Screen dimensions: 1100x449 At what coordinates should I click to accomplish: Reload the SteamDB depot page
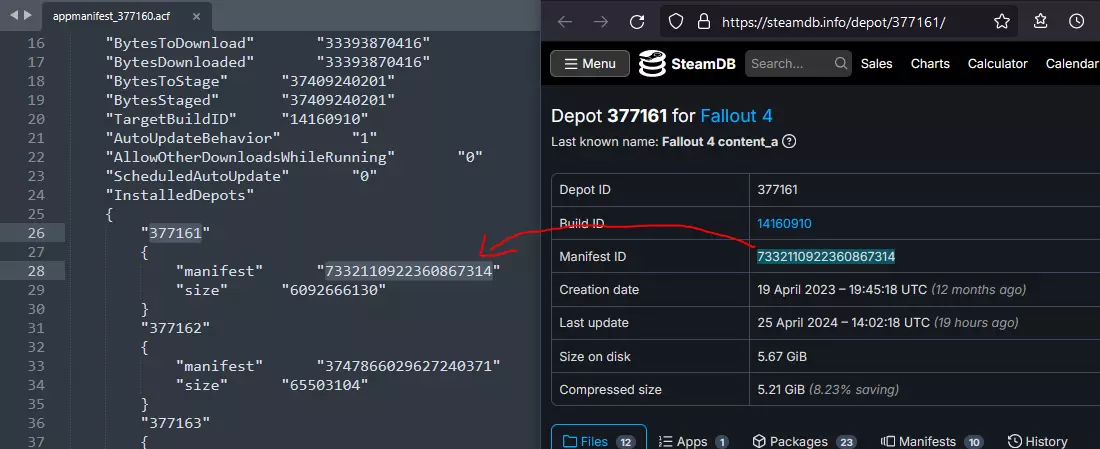click(x=636, y=21)
